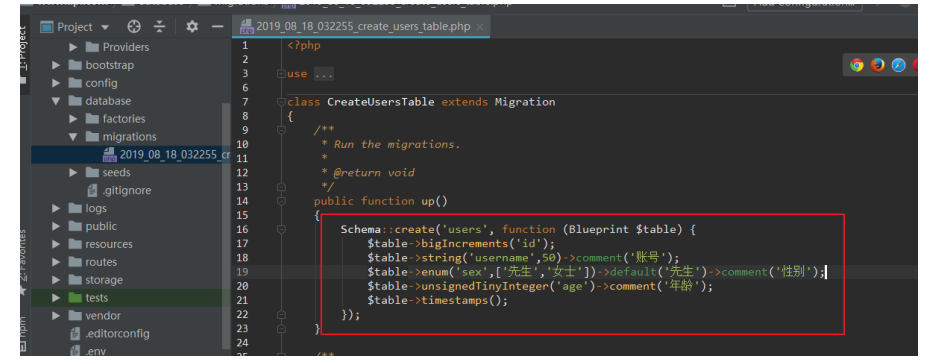Click the fold end marker on line 23
926x363 pixels.
(281, 329)
